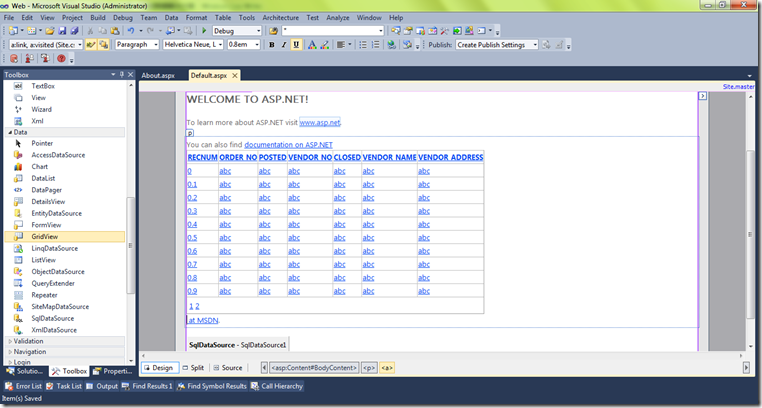Screen dimensions: 762x408
Task: Click the bulleted list icon
Action: 363,45
